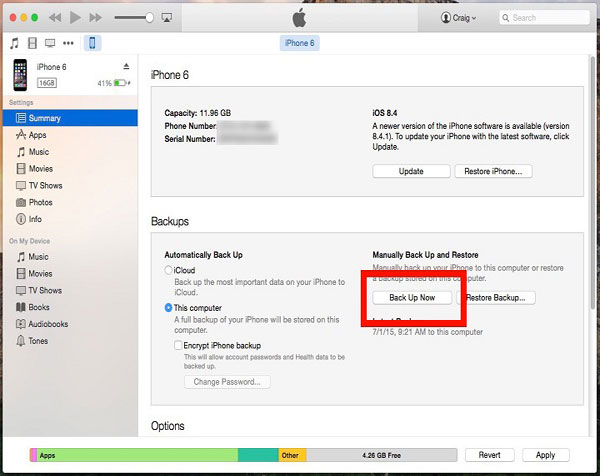Click the Revert button
Viewport: 600px width, 476px height.
[x=489, y=455]
